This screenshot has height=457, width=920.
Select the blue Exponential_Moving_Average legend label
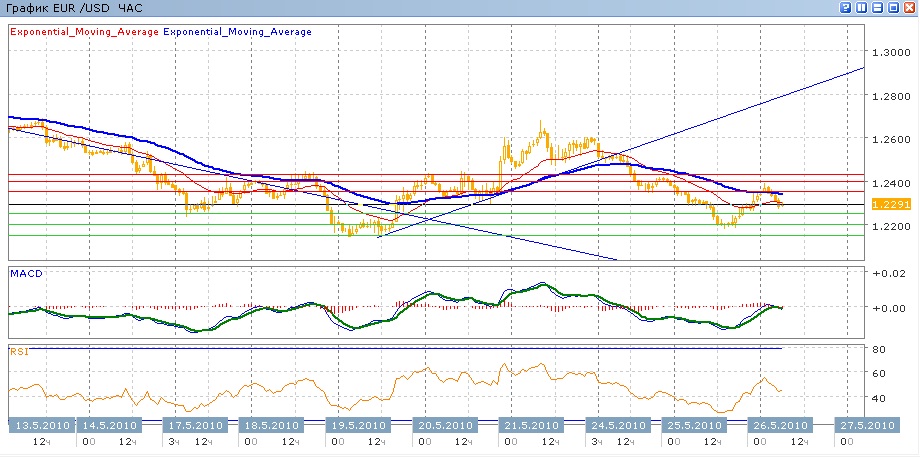[x=237, y=31]
